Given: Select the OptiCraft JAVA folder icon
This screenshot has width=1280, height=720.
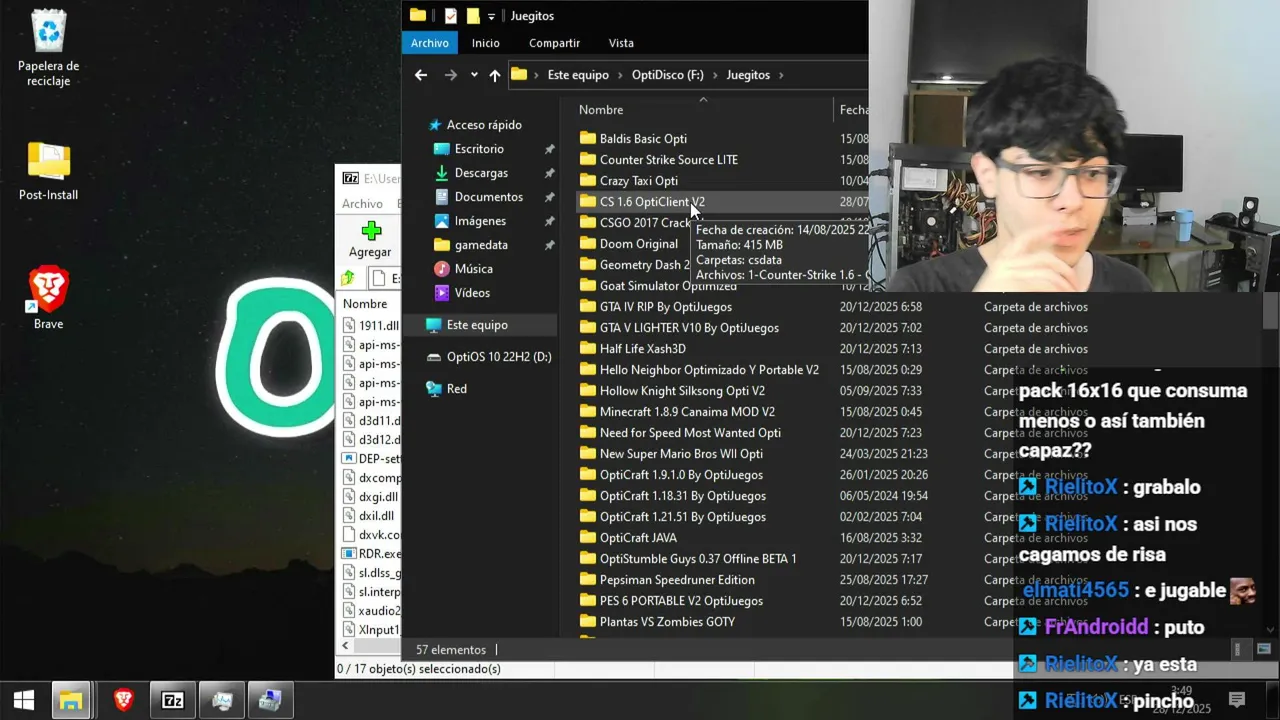Looking at the screenshot, I should (x=588, y=538).
